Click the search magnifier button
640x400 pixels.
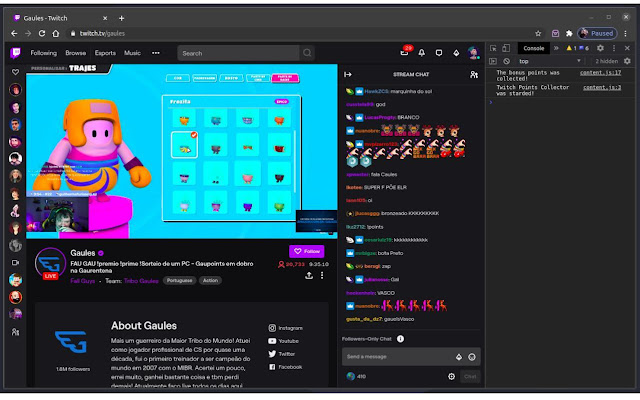point(307,53)
